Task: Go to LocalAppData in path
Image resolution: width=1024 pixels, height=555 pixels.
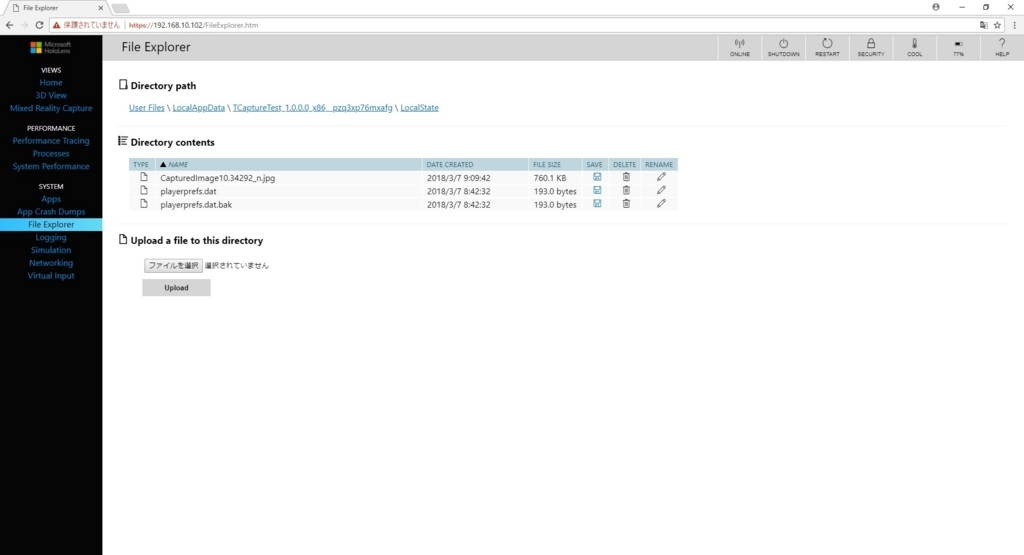Action: (199, 108)
